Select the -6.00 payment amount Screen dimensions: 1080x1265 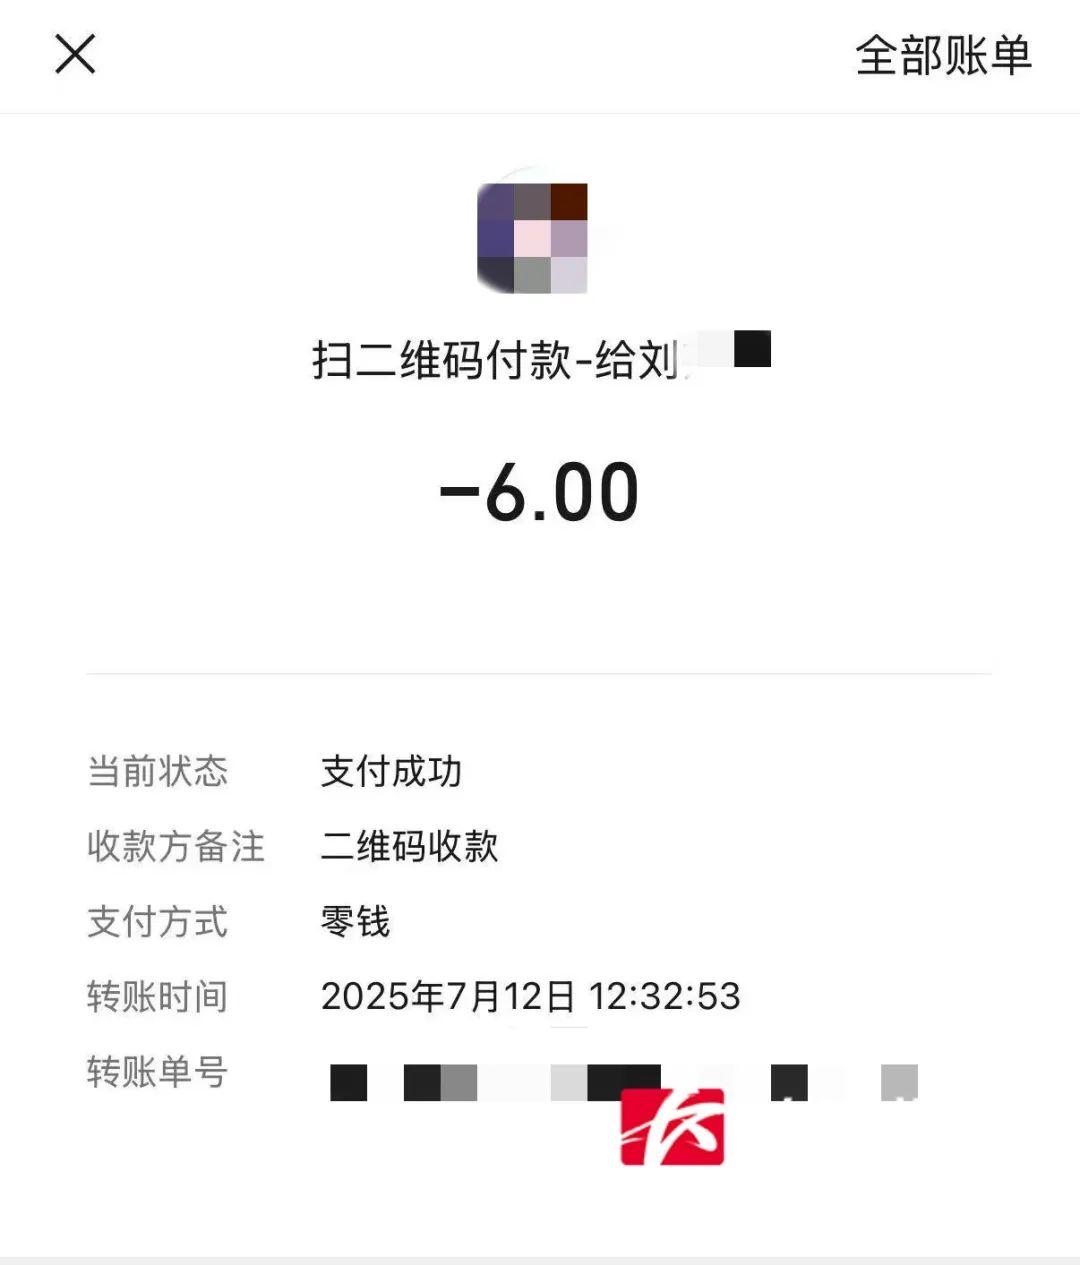540,492
